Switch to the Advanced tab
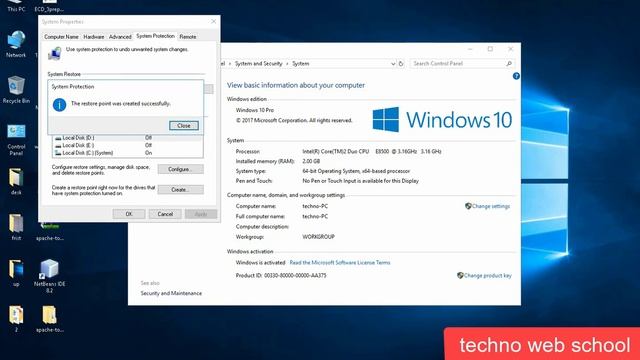 [120, 37]
